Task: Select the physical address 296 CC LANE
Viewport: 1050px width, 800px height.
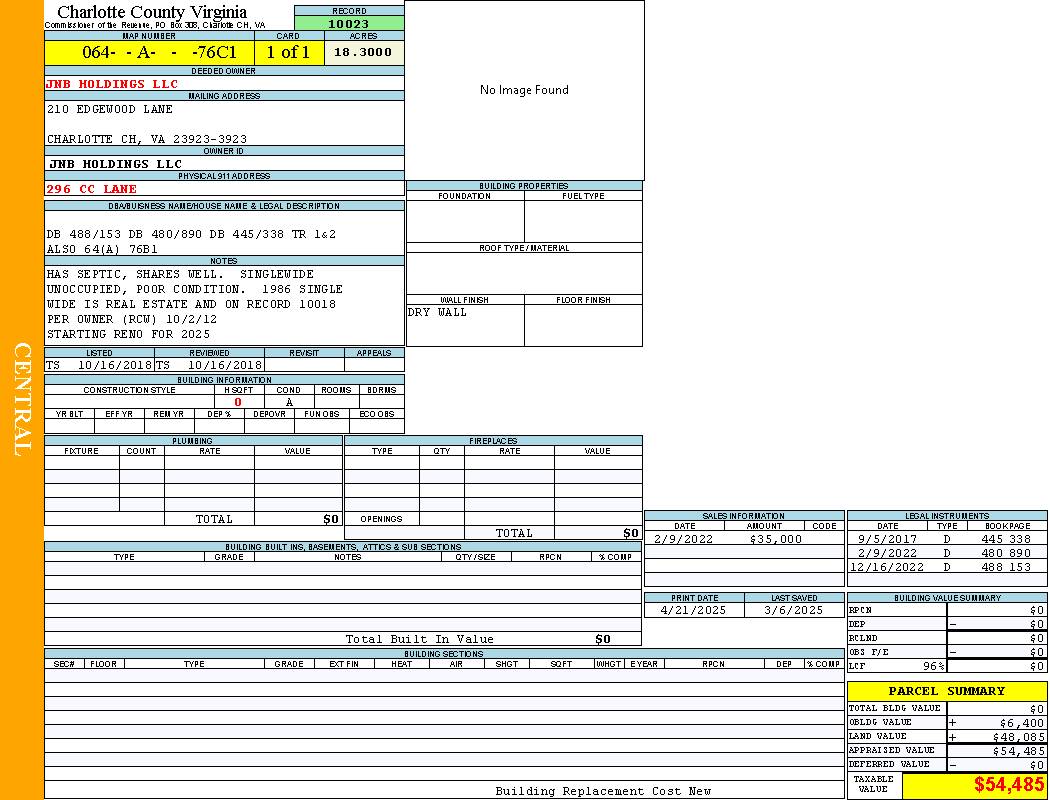Action: coord(92,189)
